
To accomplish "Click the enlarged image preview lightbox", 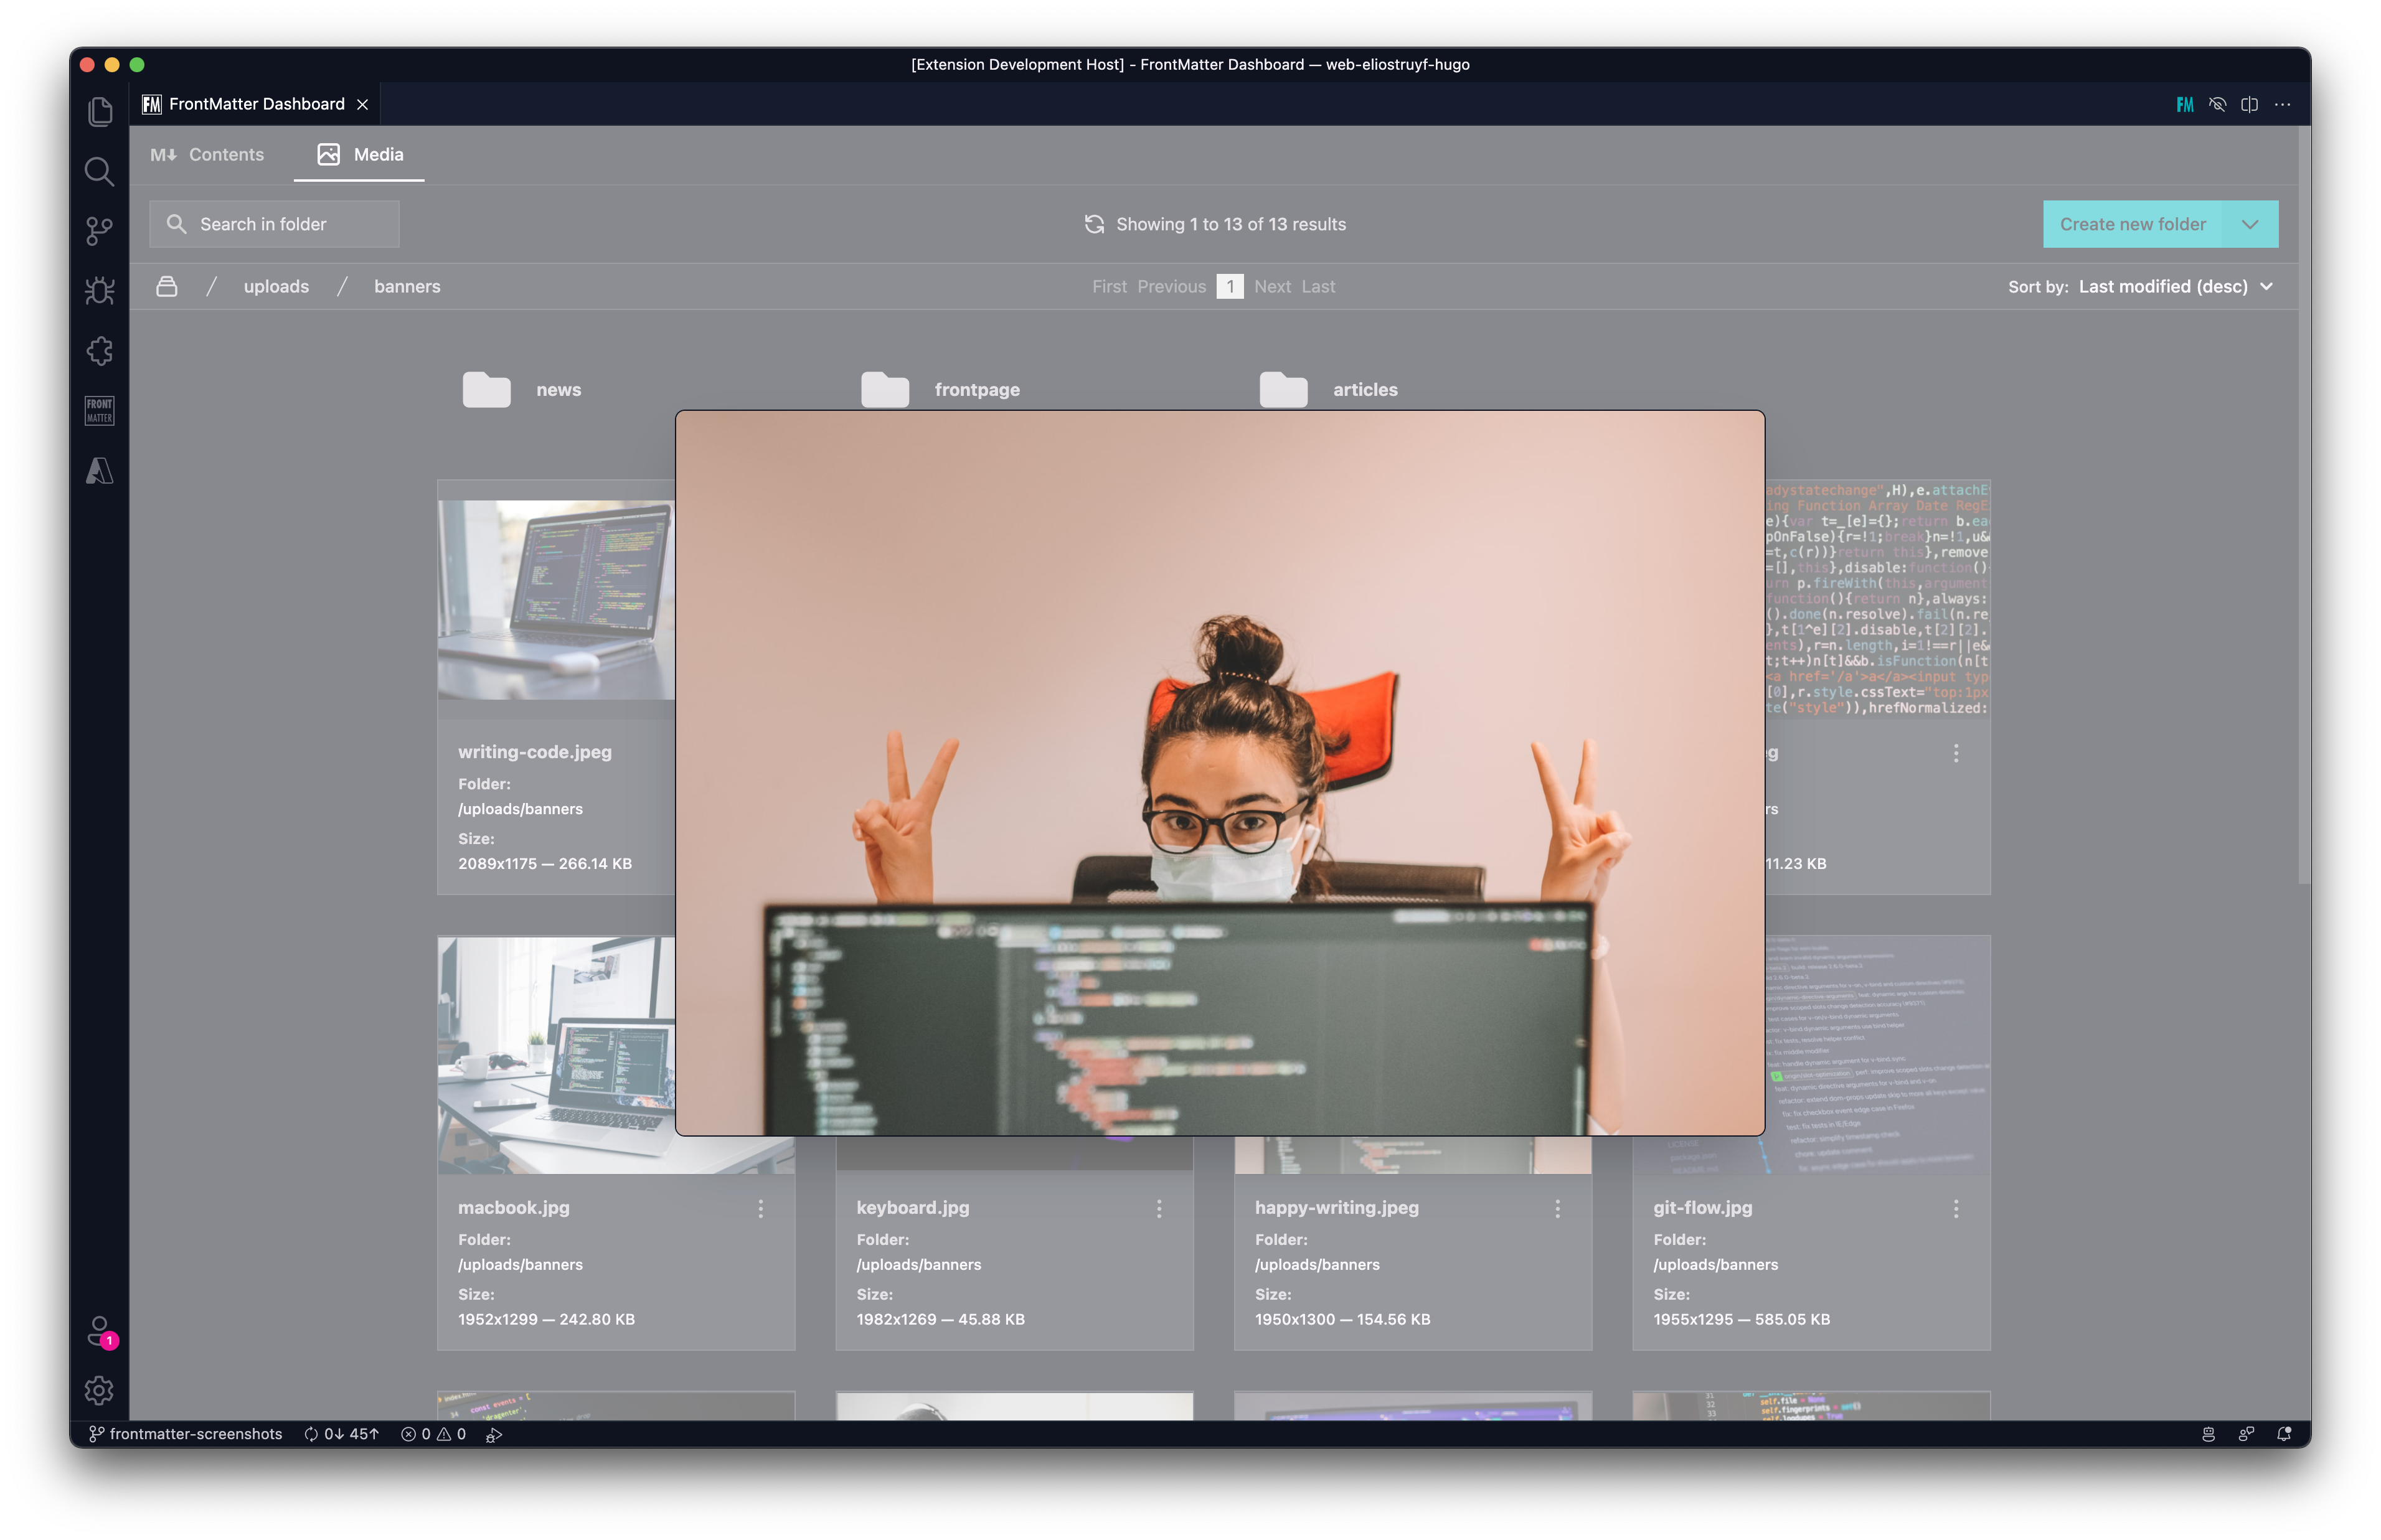I will 1220,772.
